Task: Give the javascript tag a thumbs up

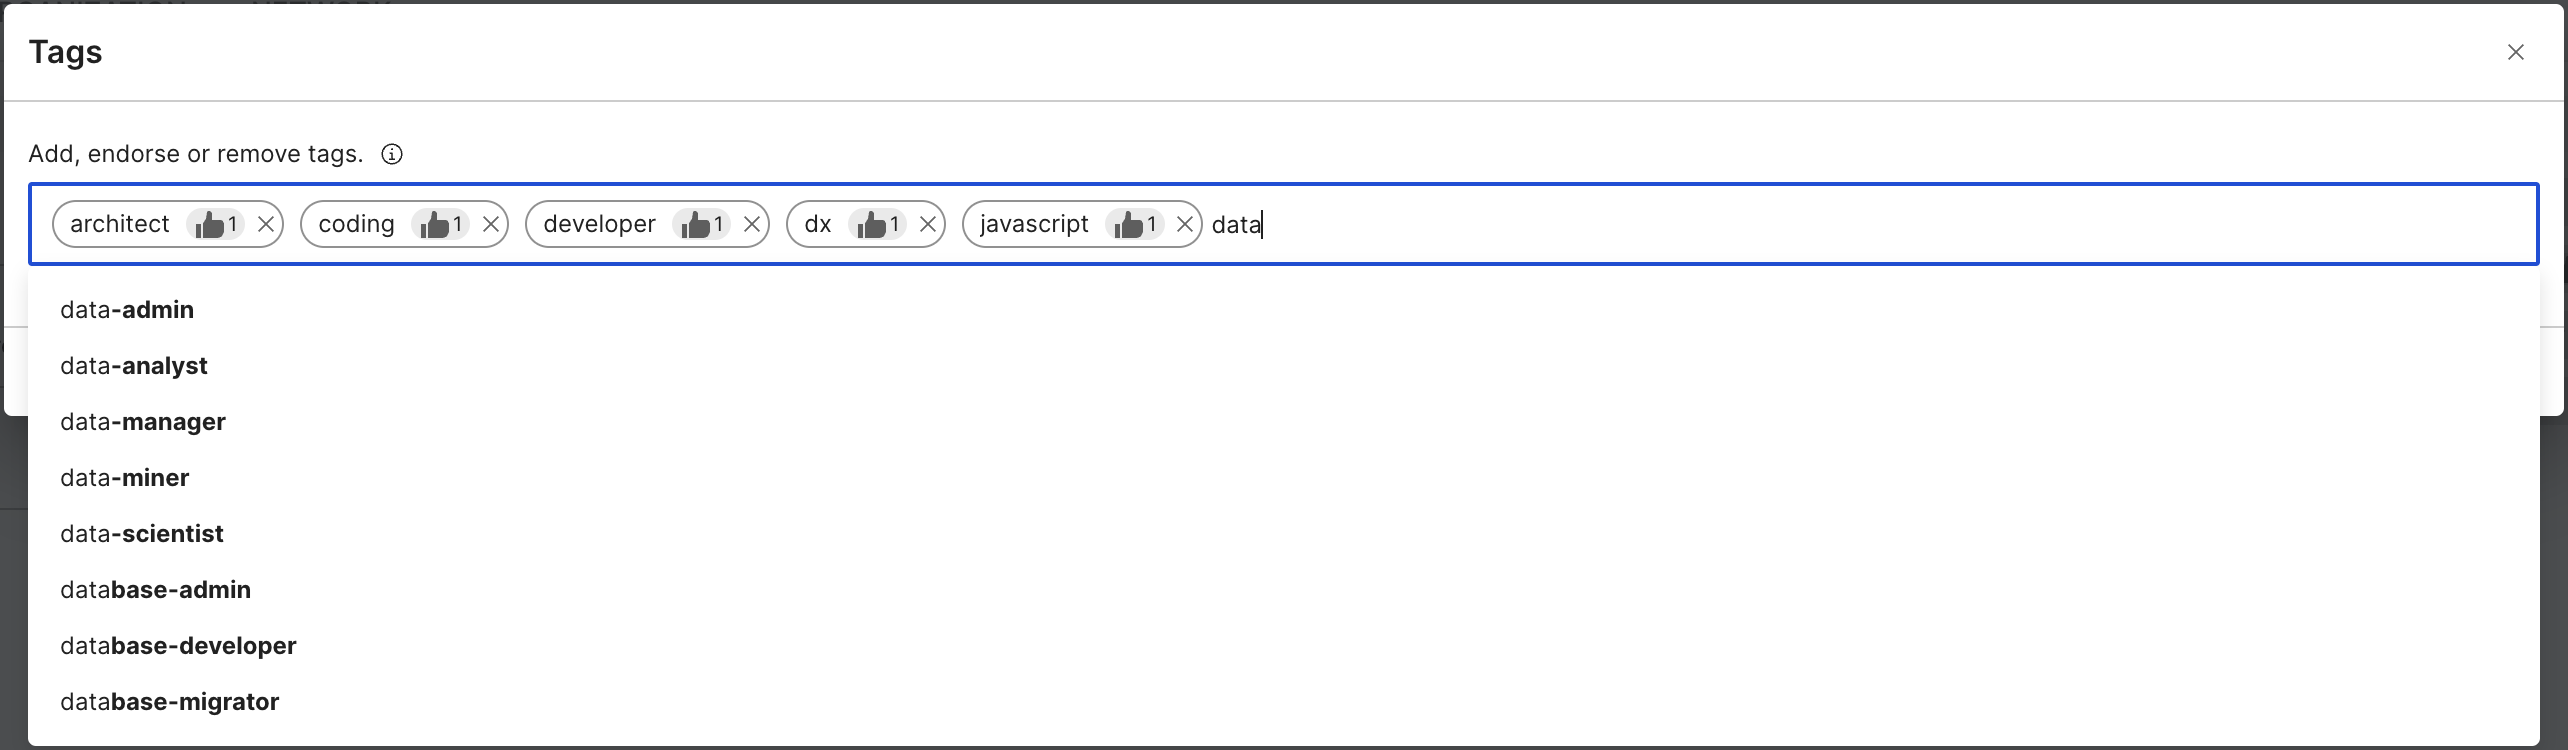Action: tap(1130, 224)
